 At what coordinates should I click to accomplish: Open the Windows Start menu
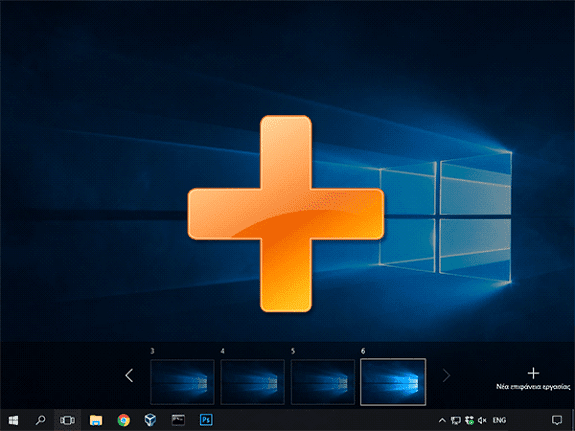pyautogui.click(x=13, y=420)
